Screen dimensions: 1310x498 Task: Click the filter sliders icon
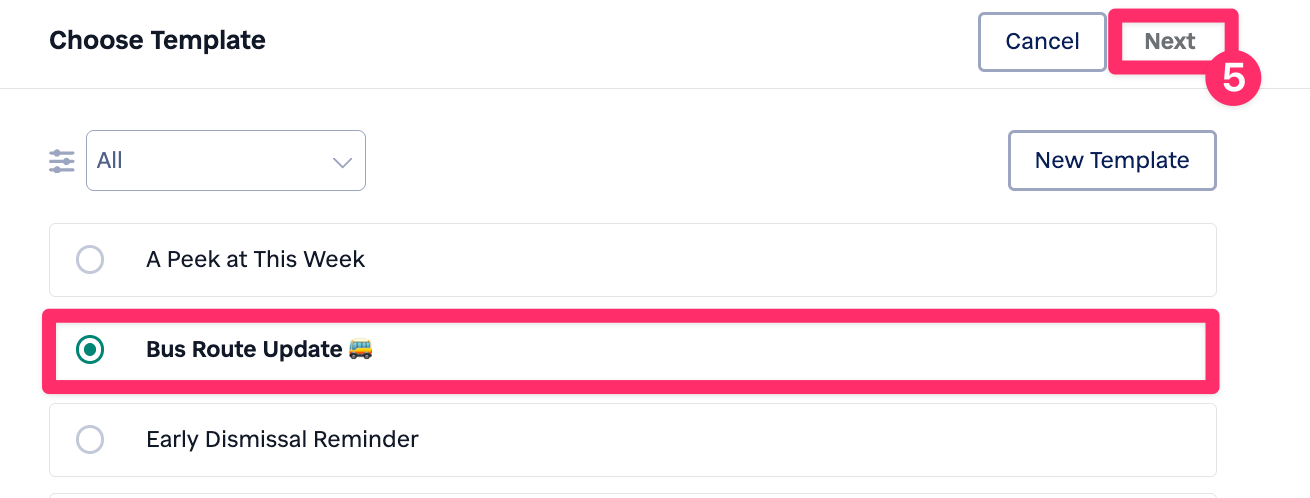click(x=62, y=161)
